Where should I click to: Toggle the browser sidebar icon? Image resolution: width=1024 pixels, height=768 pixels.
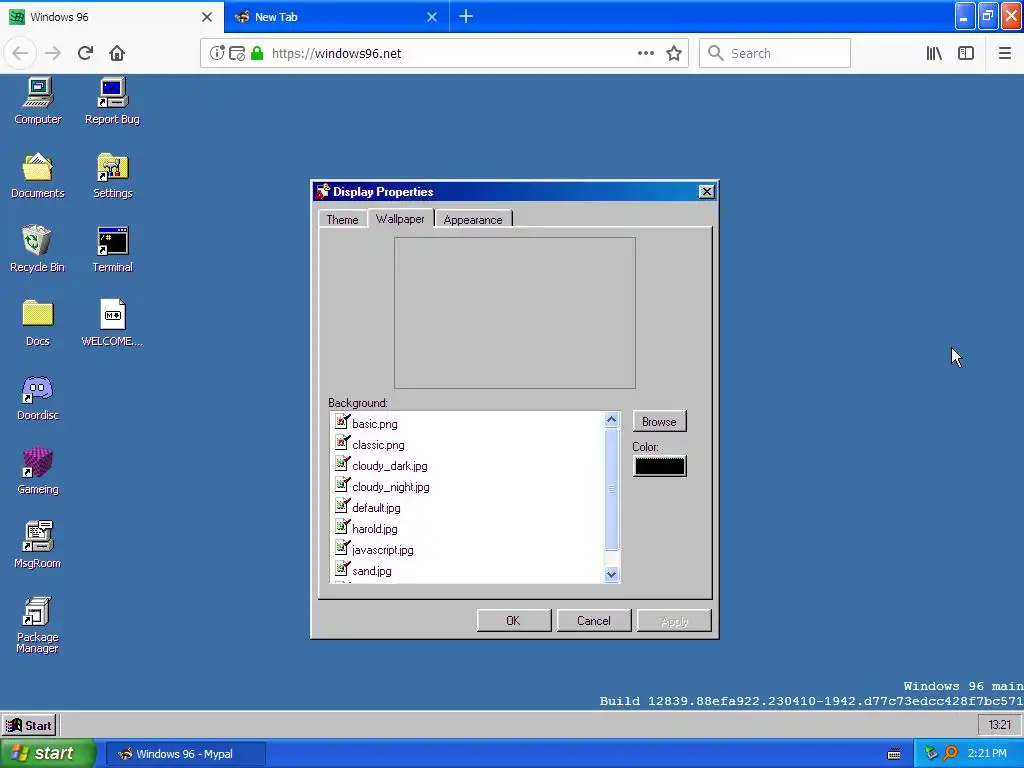click(966, 54)
